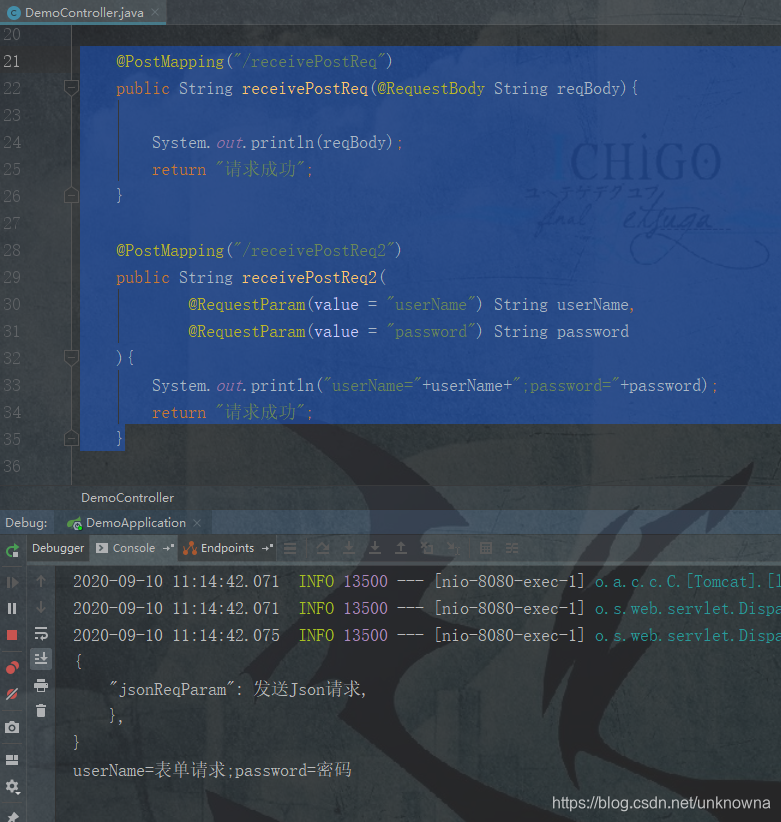The image size is (781, 822).
Task: Select the DemoController.java editor tab
Action: pyautogui.click(x=84, y=13)
